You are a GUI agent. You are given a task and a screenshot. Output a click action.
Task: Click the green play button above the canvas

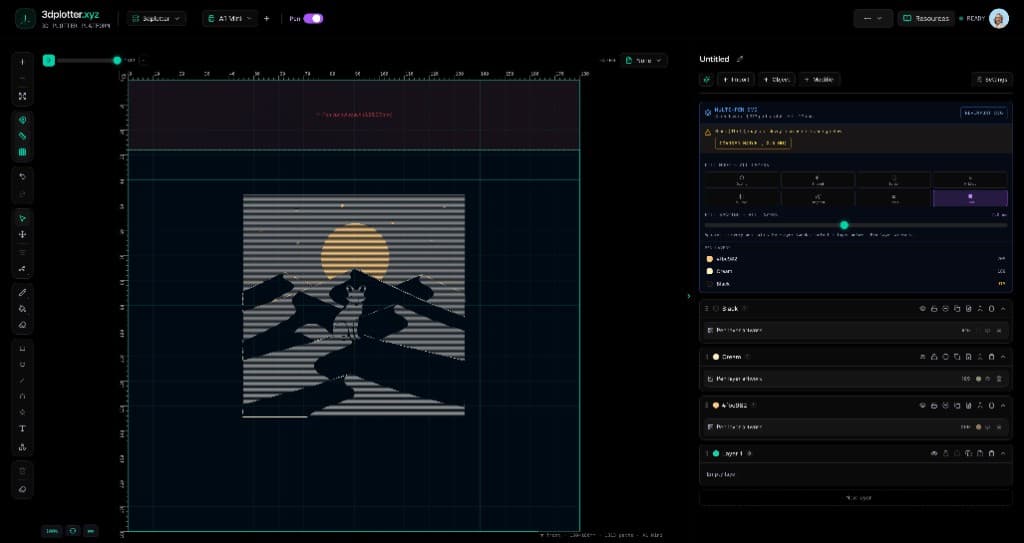(x=48, y=60)
